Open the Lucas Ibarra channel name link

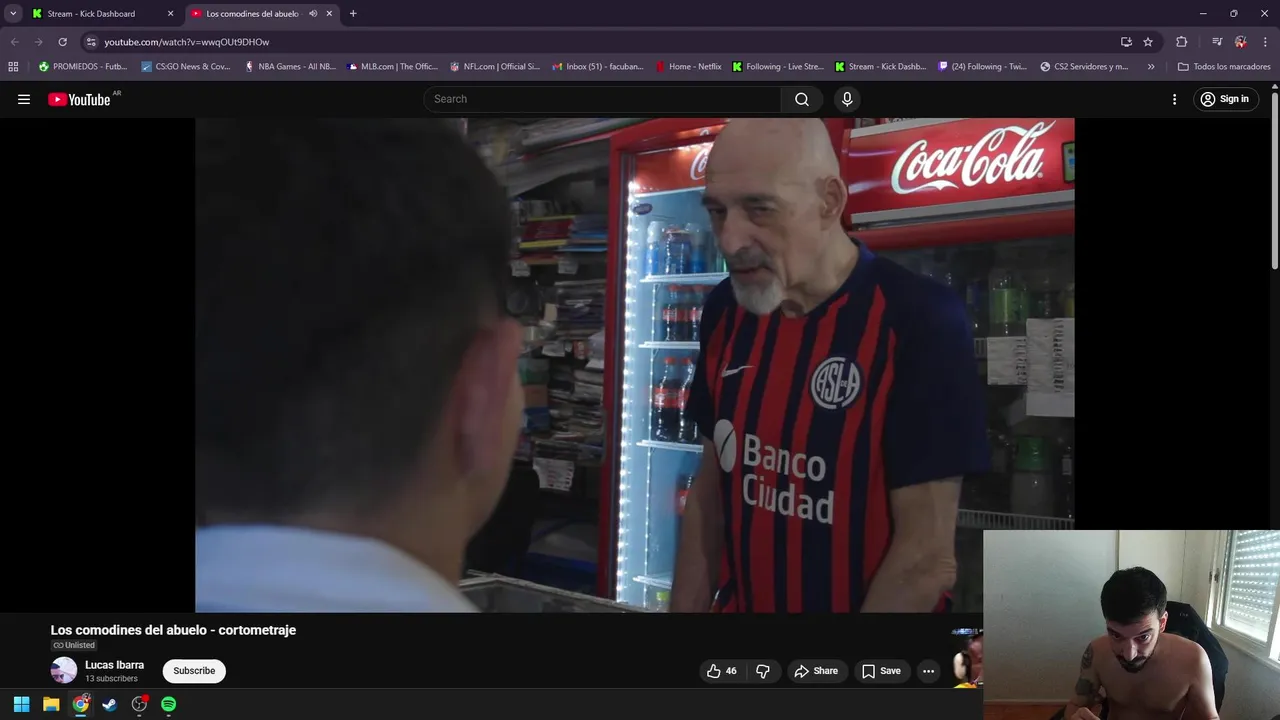click(x=114, y=665)
